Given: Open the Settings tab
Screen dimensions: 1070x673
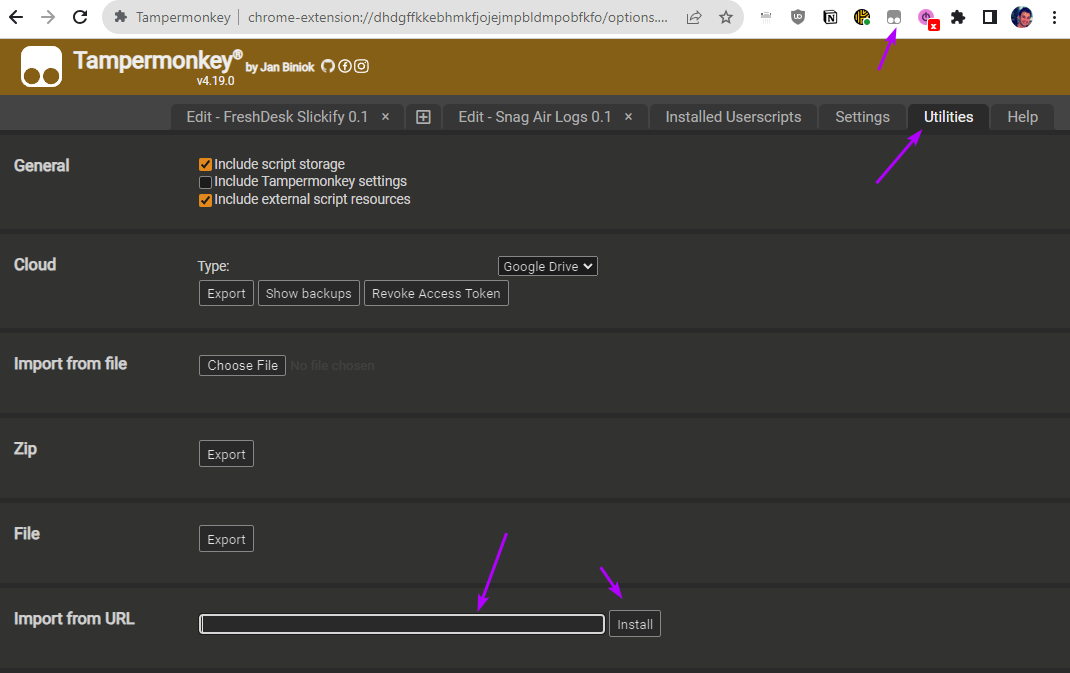Looking at the screenshot, I should coord(862,117).
